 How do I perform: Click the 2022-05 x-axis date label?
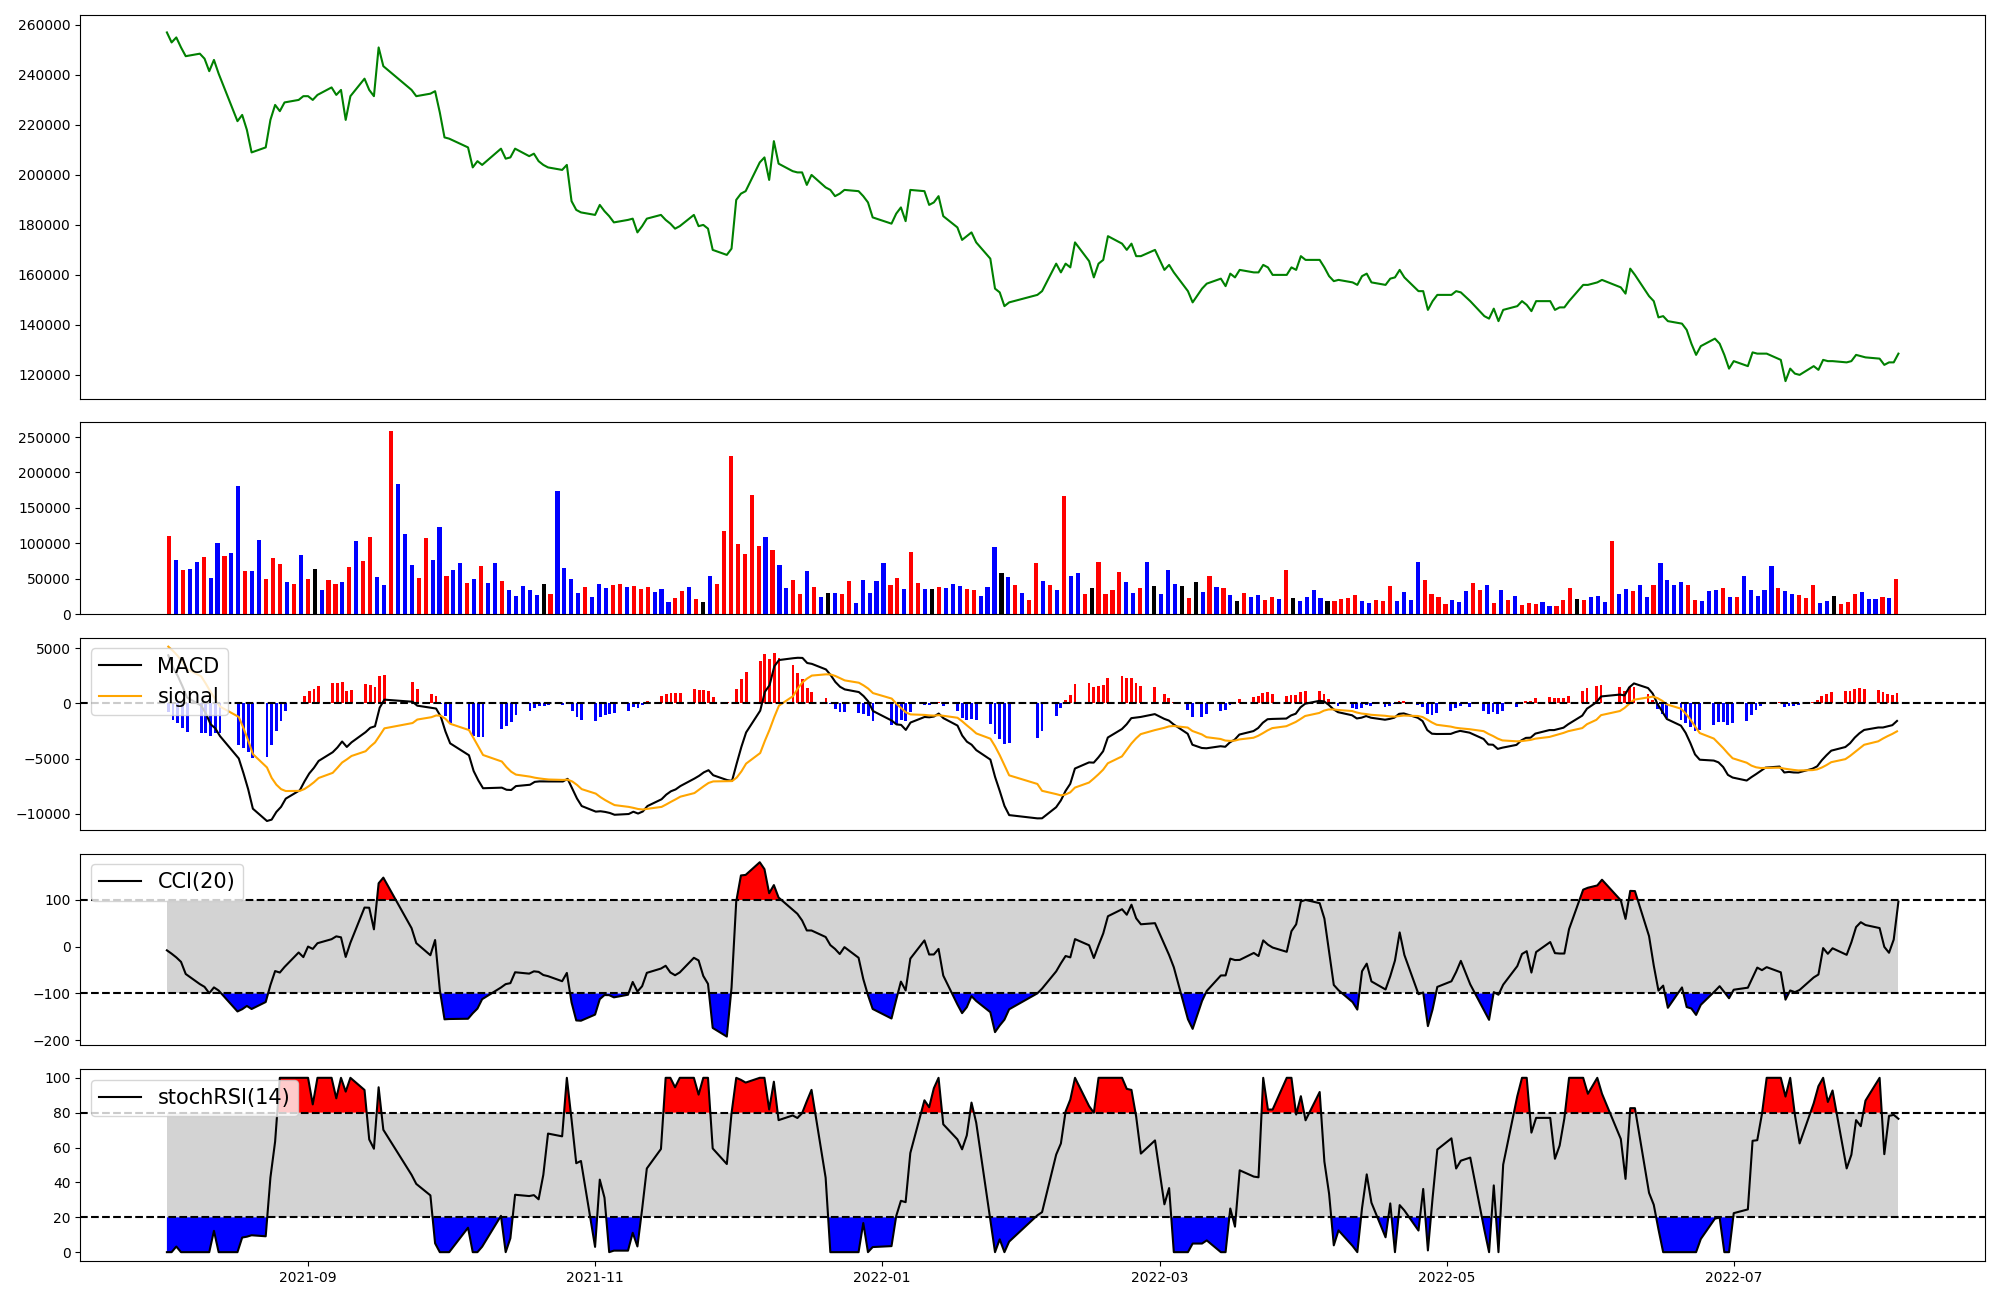(1447, 1277)
